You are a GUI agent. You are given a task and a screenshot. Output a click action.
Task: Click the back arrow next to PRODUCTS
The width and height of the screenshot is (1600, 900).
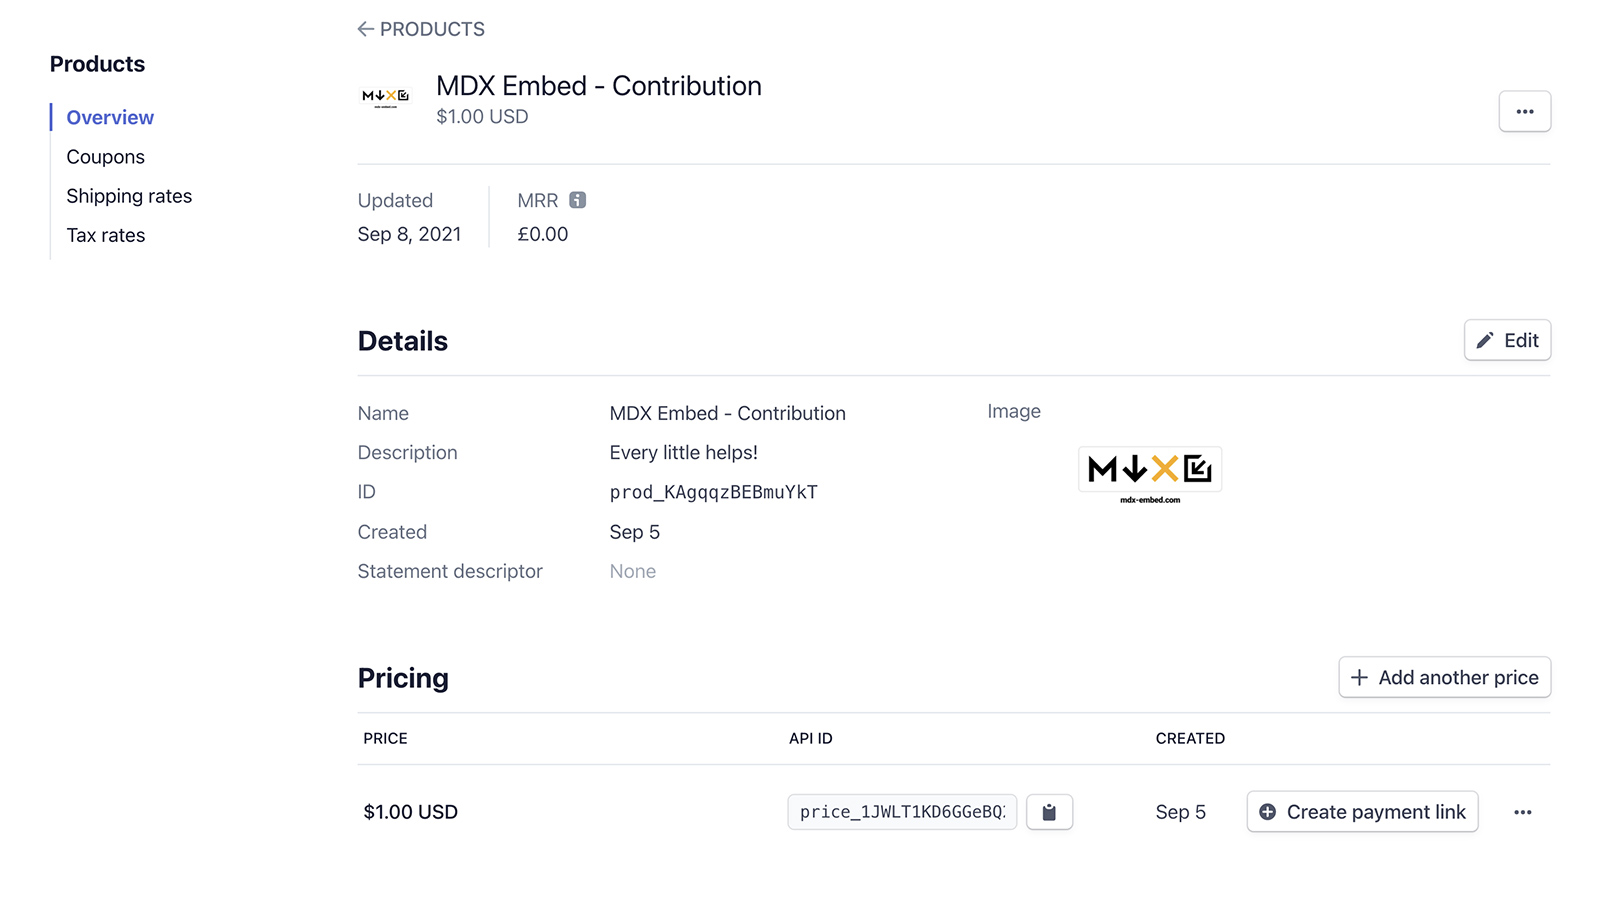coord(366,29)
